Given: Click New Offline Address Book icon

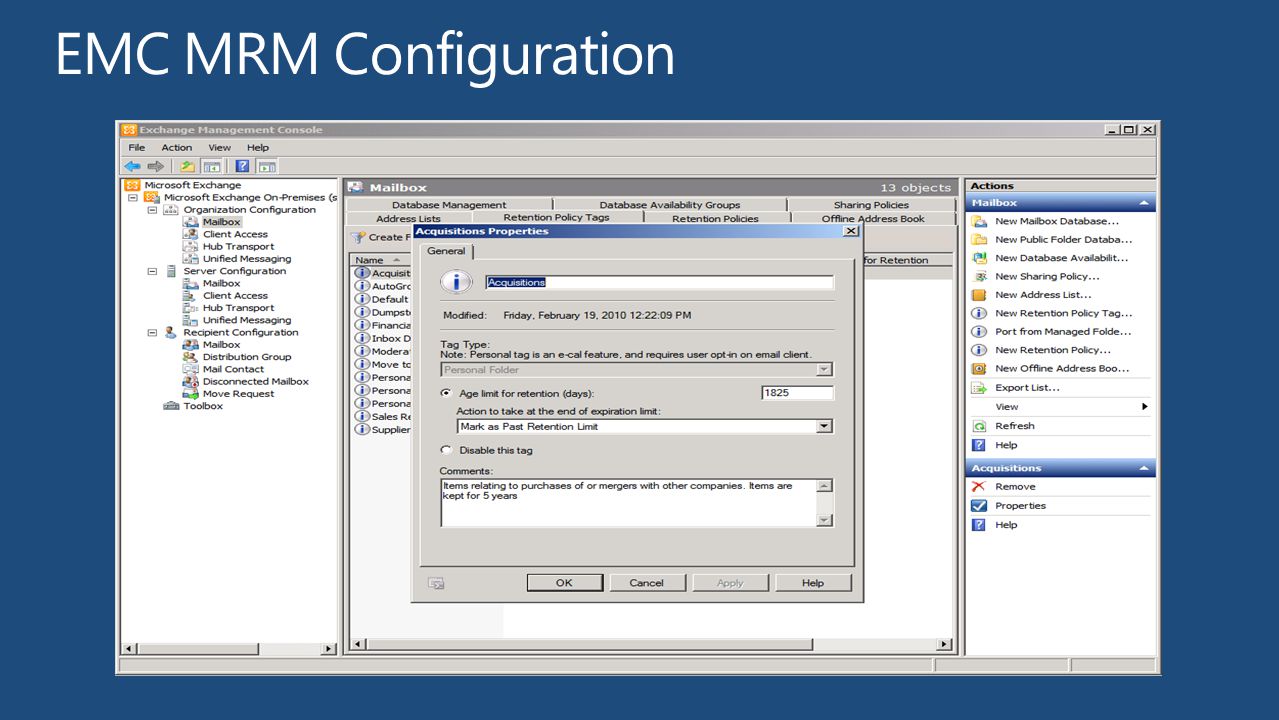Looking at the screenshot, I should click(x=980, y=369).
